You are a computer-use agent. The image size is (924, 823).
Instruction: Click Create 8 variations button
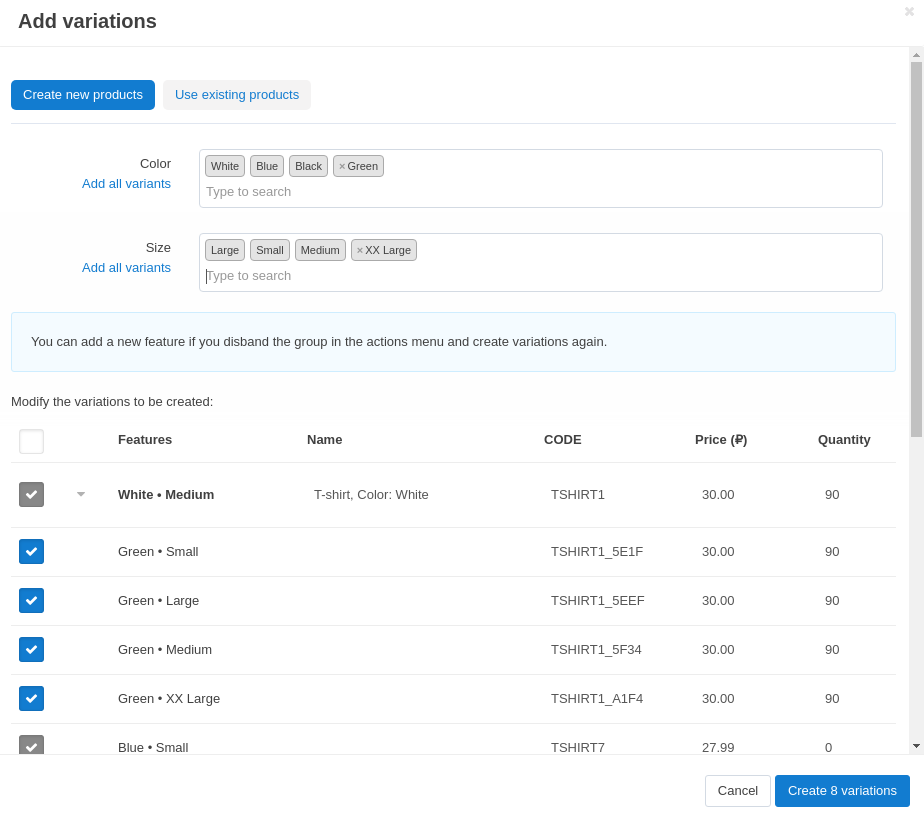[x=842, y=791]
